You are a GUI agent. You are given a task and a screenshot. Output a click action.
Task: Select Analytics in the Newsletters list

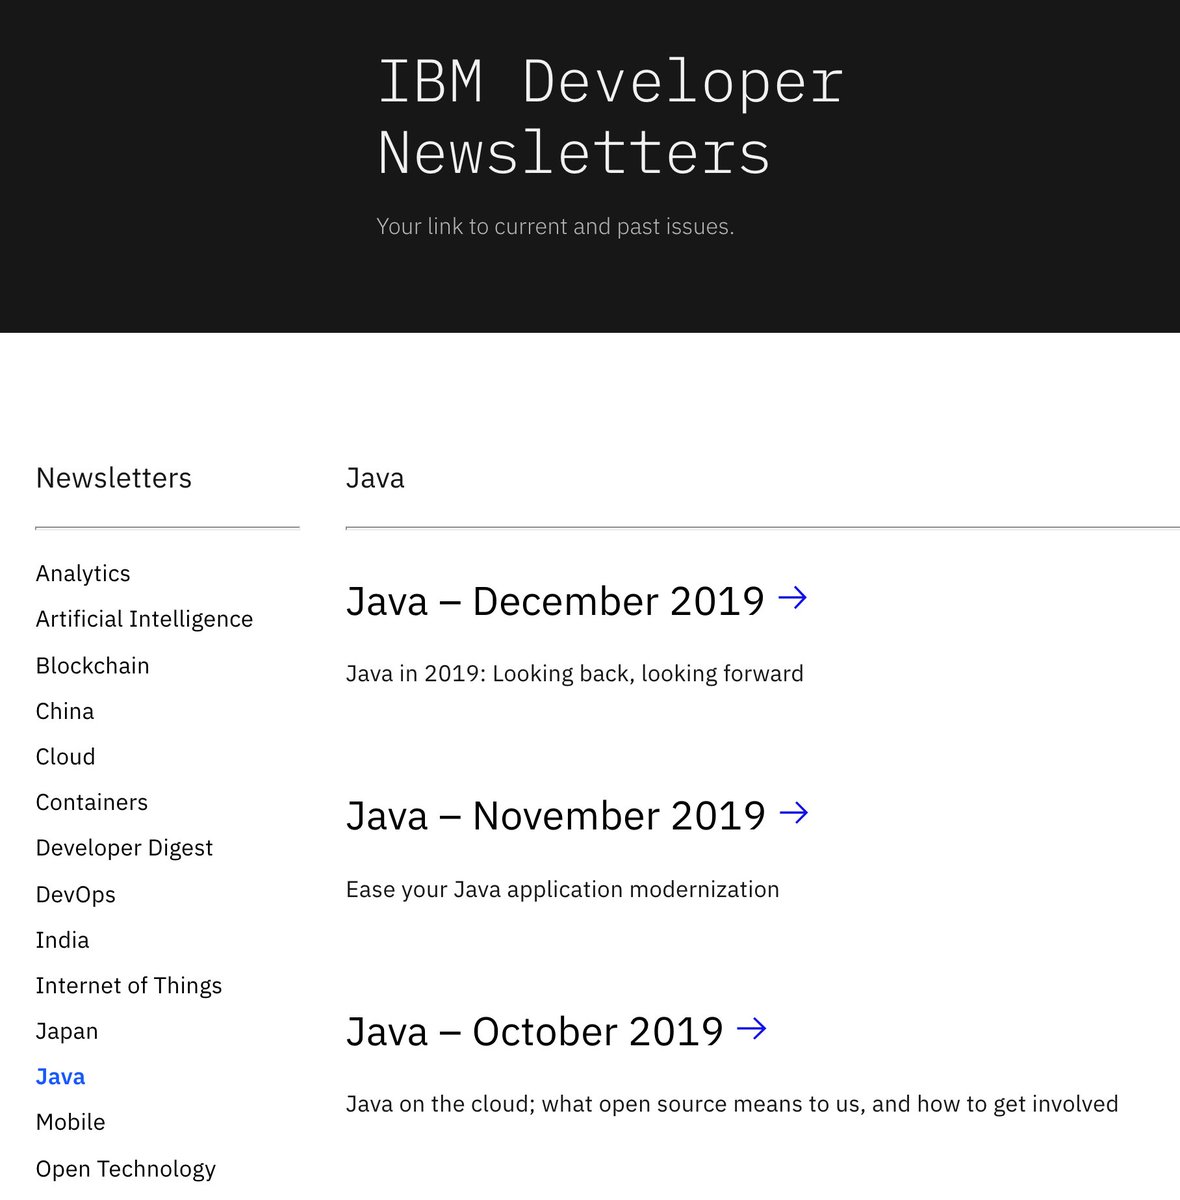pyautogui.click(x=83, y=573)
